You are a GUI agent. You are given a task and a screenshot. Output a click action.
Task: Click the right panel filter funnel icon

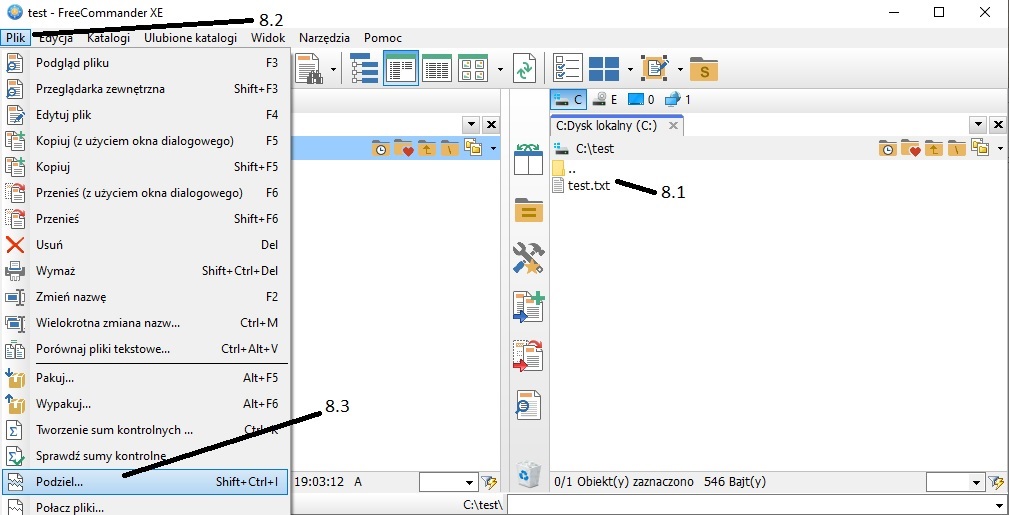tap(996, 482)
